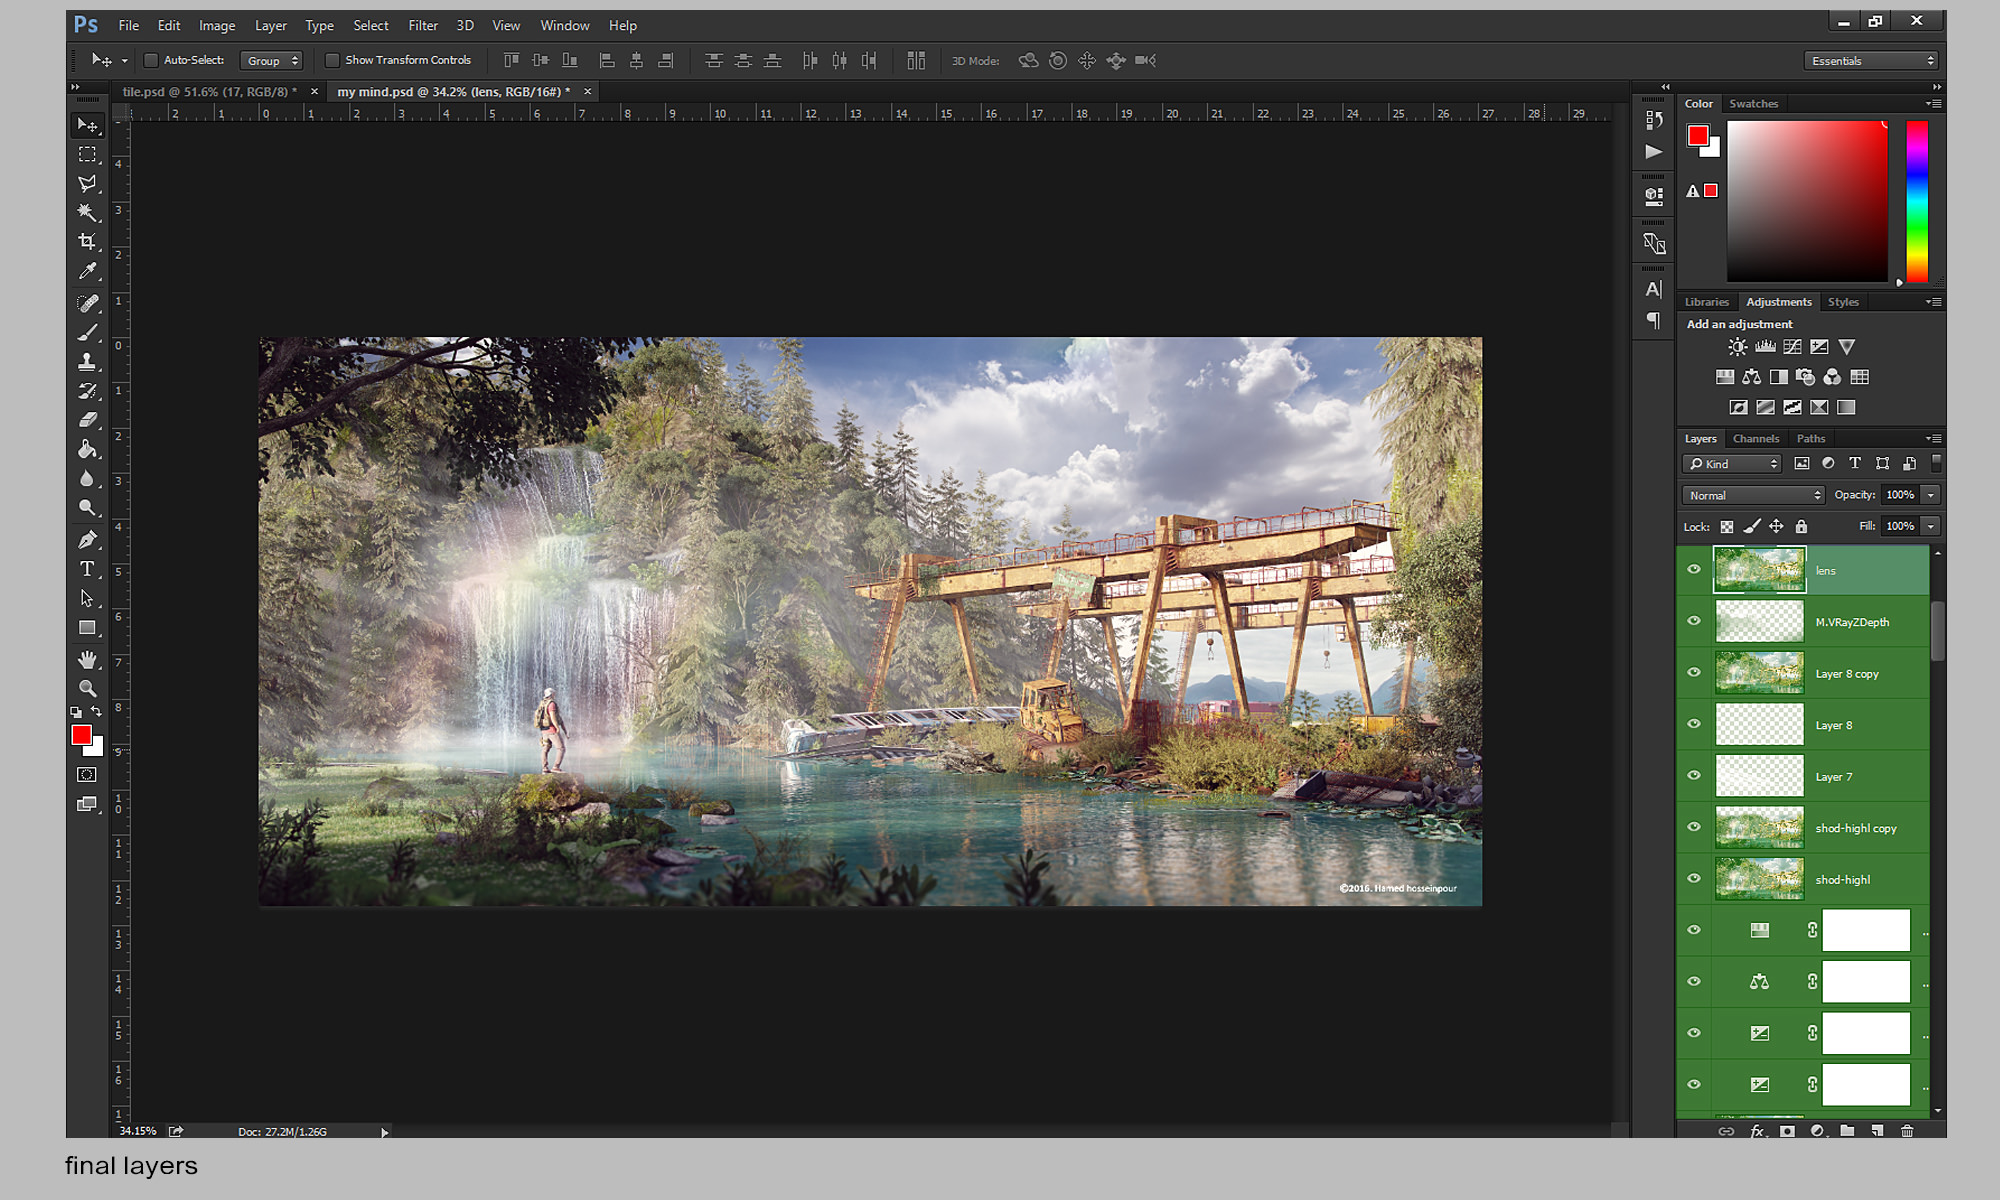Image resolution: width=2000 pixels, height=1200 pixels.
Task: Expand the status bar Doc info arrow
Action: 384,1132
